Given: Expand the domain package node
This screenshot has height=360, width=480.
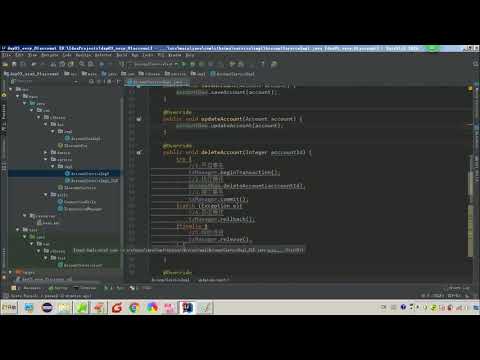Looking at the screenshot, I should coord(46,152).
